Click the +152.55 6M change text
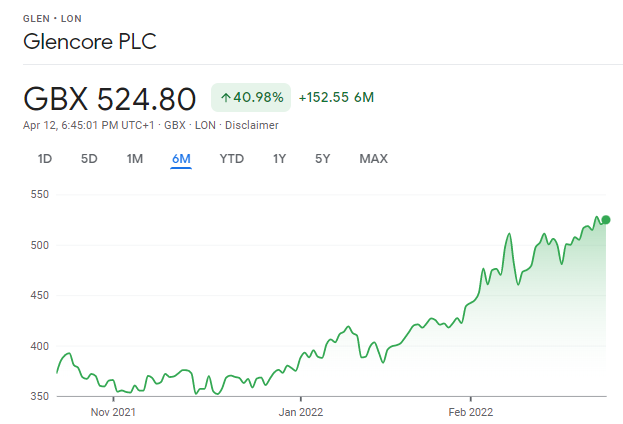Screen dimensions: 623x424 pos(336,97)
